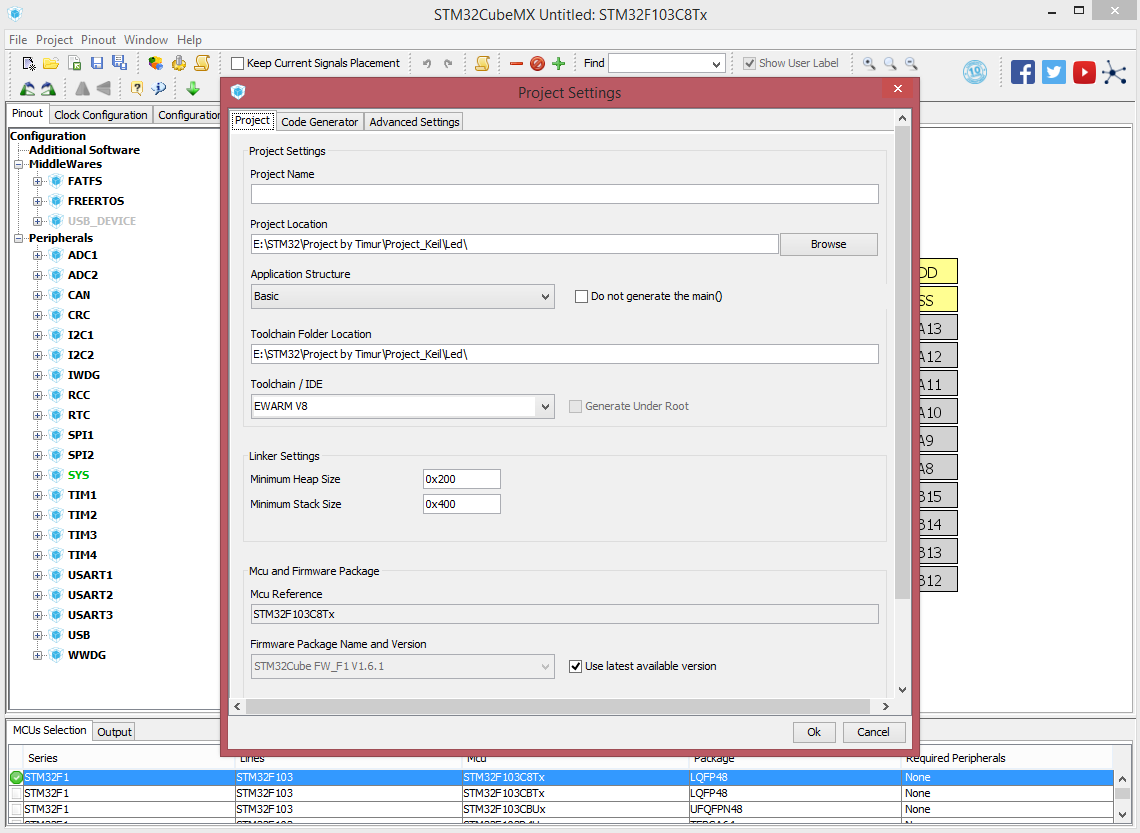The width and height of the screenshot is (1140, 833).
Task: Open the Twitter link icon
Action: tap(1053, 72)
